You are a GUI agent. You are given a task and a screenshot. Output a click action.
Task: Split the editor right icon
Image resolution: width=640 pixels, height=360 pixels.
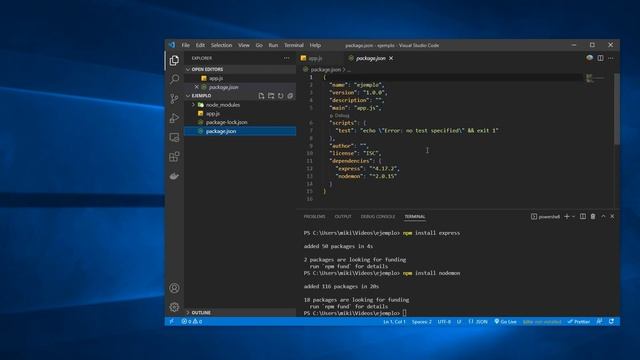600,58
